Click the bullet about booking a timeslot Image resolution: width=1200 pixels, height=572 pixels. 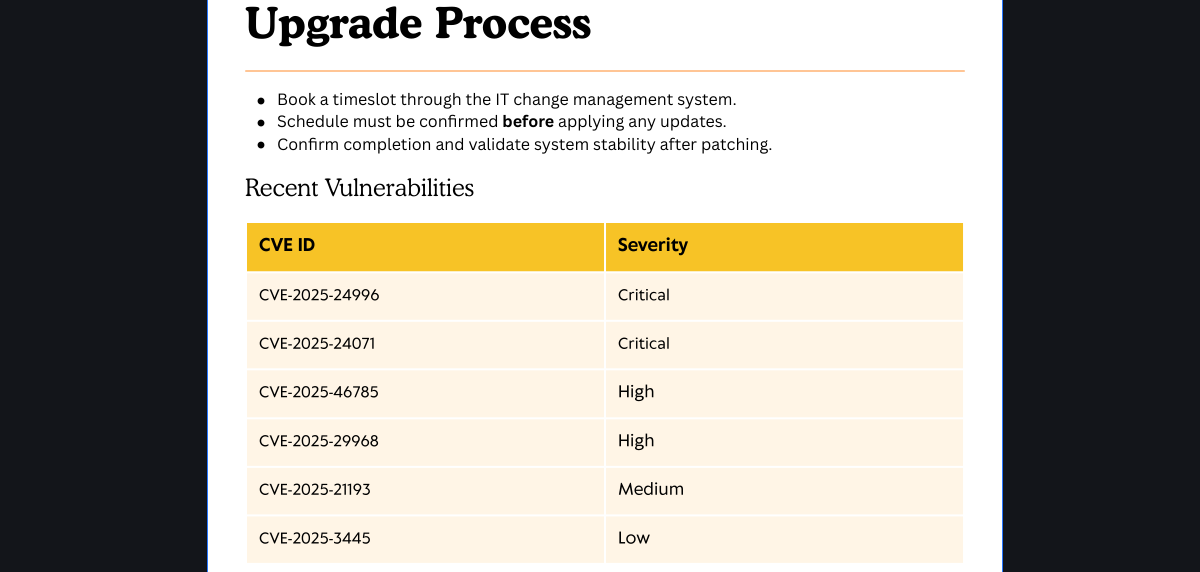pos(506,100)
